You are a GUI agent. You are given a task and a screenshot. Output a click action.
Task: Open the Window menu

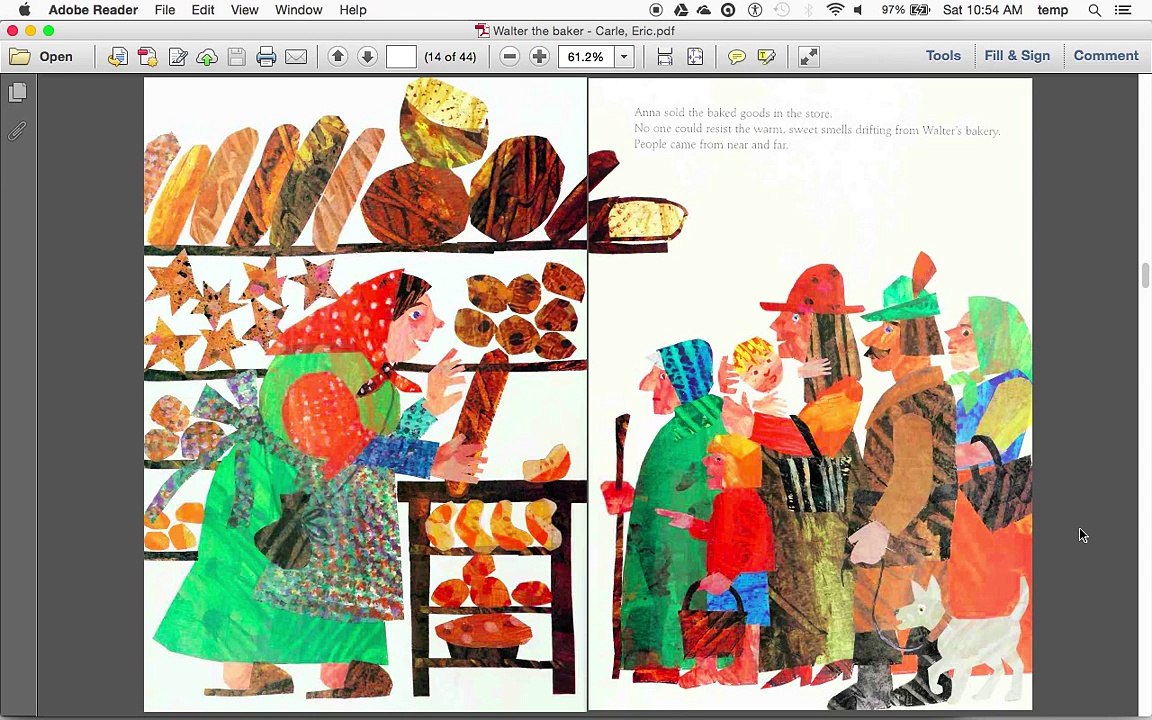(298, 10)
